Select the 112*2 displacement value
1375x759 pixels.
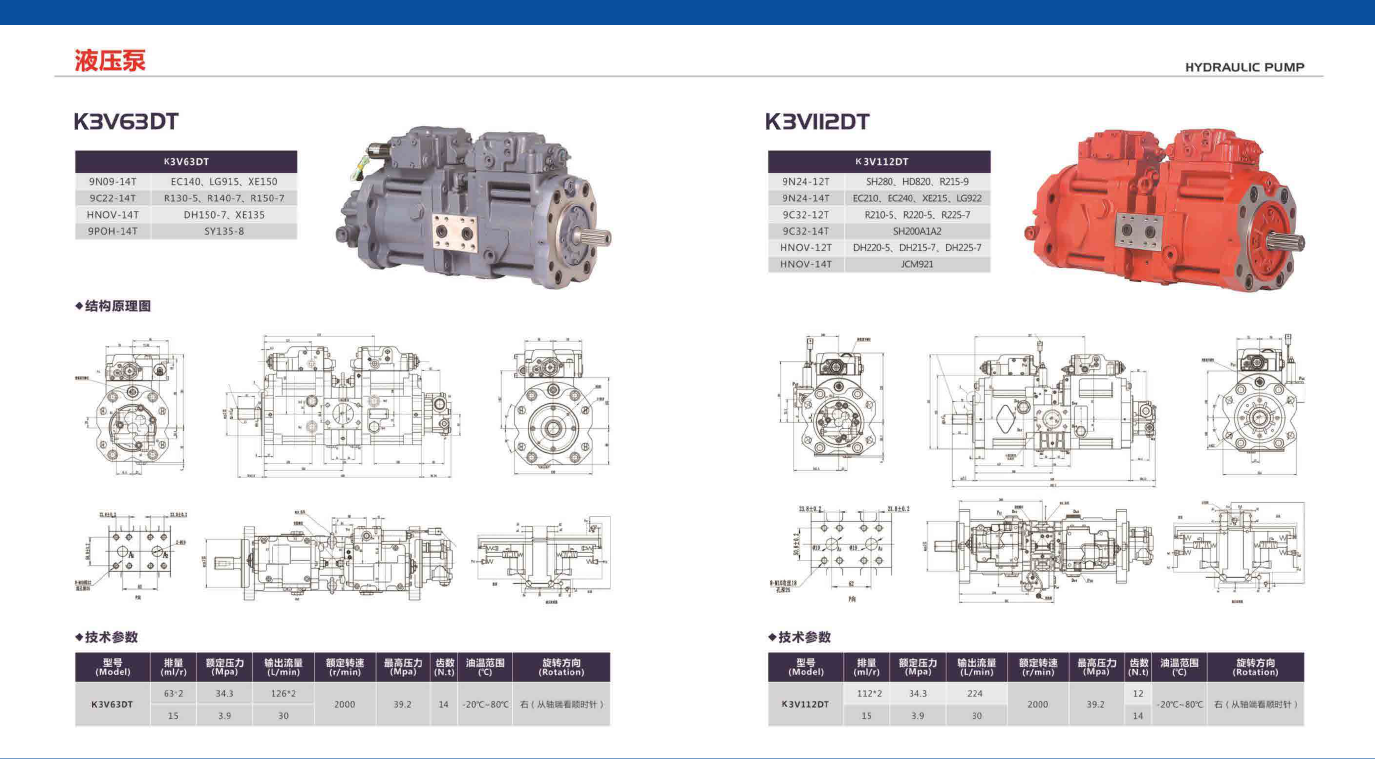[x=867, y=693]
